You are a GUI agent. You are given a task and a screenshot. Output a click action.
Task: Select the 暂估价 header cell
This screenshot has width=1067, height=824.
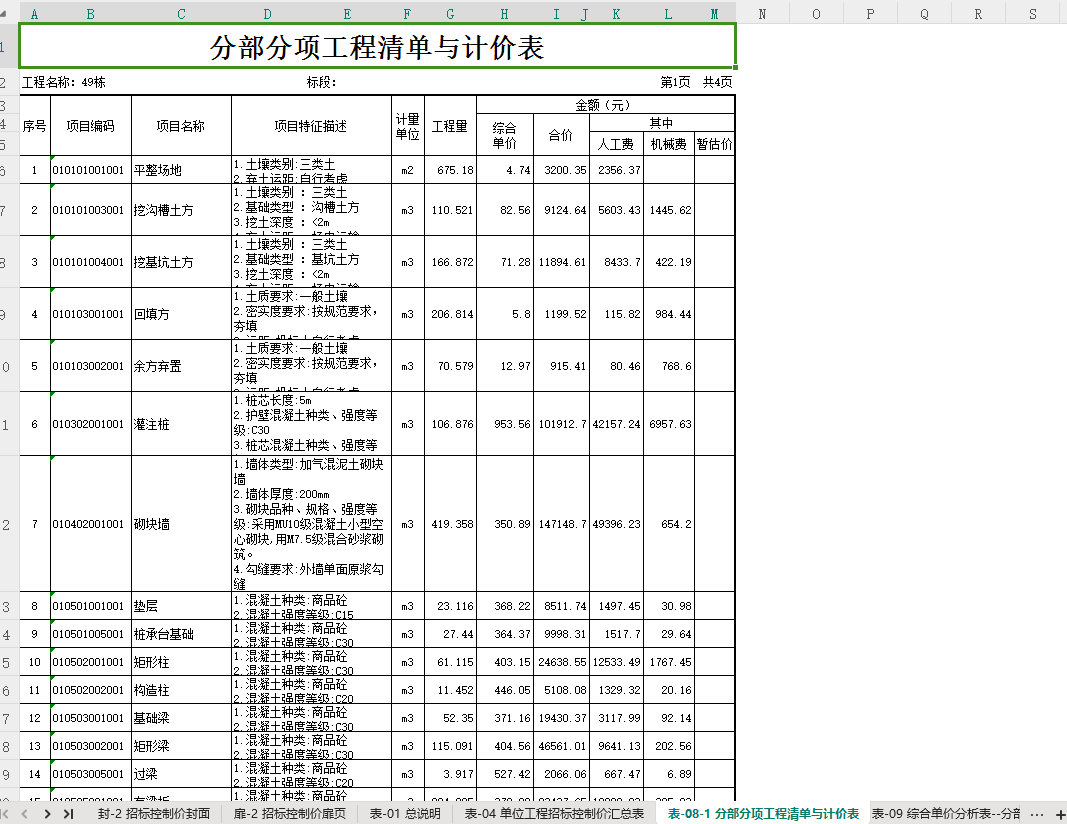(x=715, y=144)
